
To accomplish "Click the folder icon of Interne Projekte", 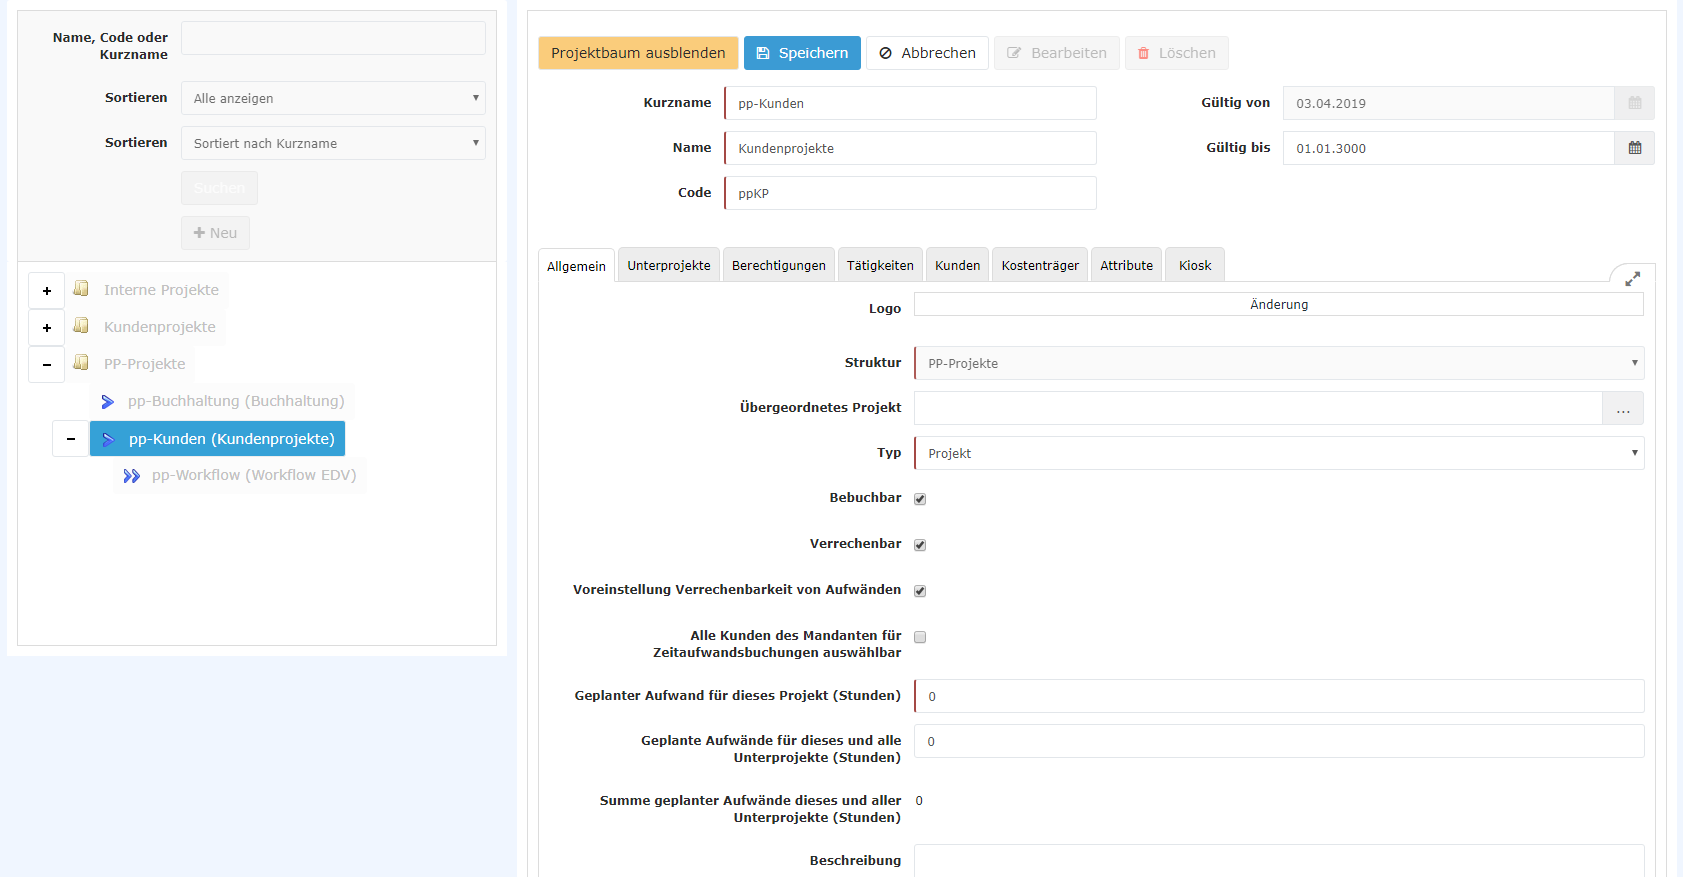I will tap(81, 289).
